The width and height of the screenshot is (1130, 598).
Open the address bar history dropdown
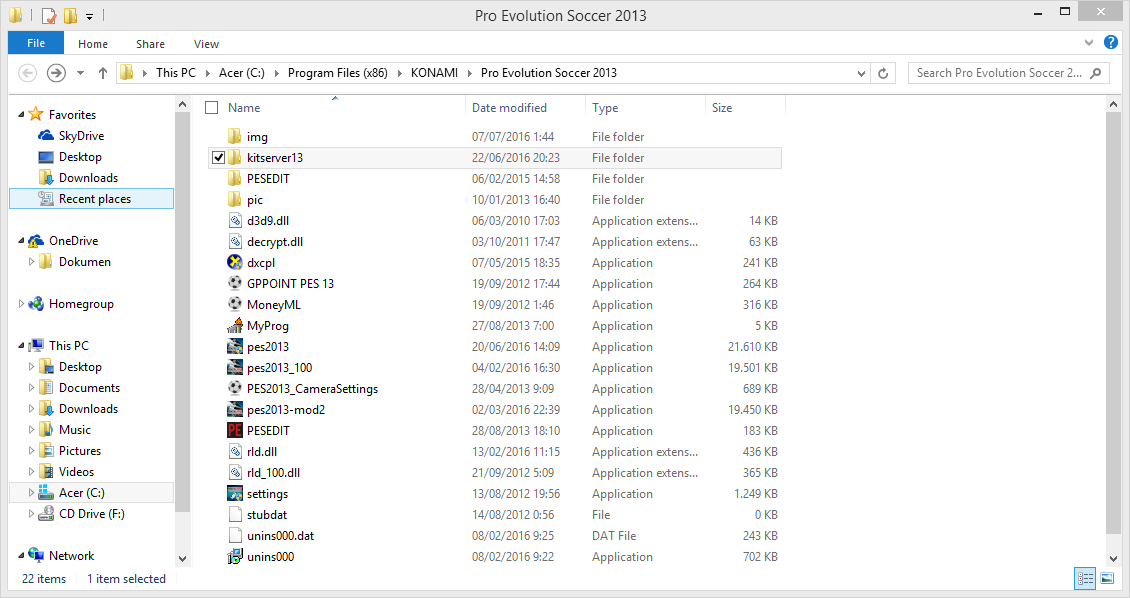[862, 73]
